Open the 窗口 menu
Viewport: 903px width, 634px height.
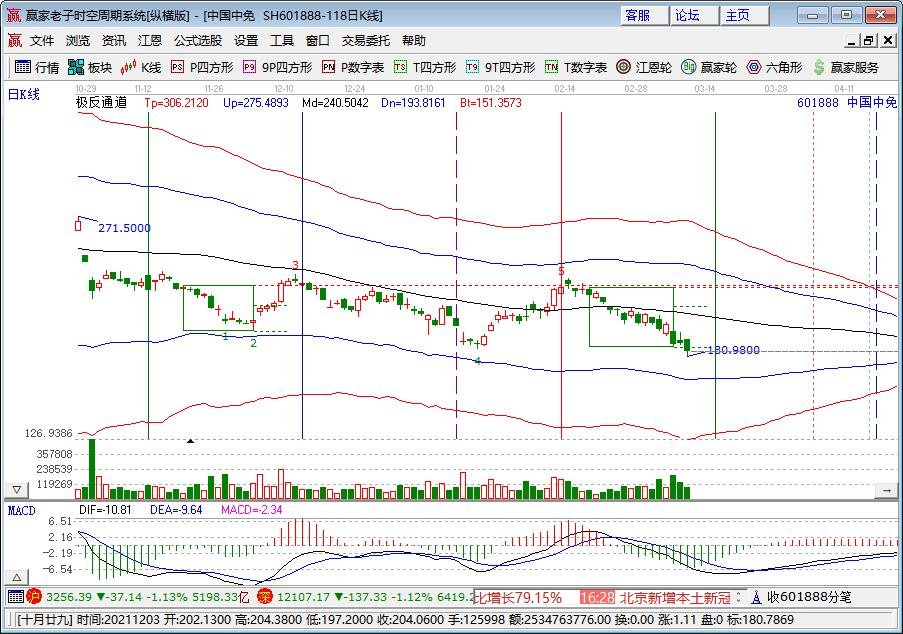pyautogui.click(x=317, y=40)
